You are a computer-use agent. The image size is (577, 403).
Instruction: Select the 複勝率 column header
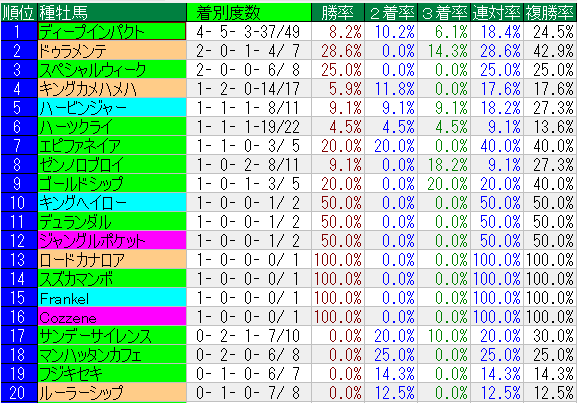[x=549, y=13]
